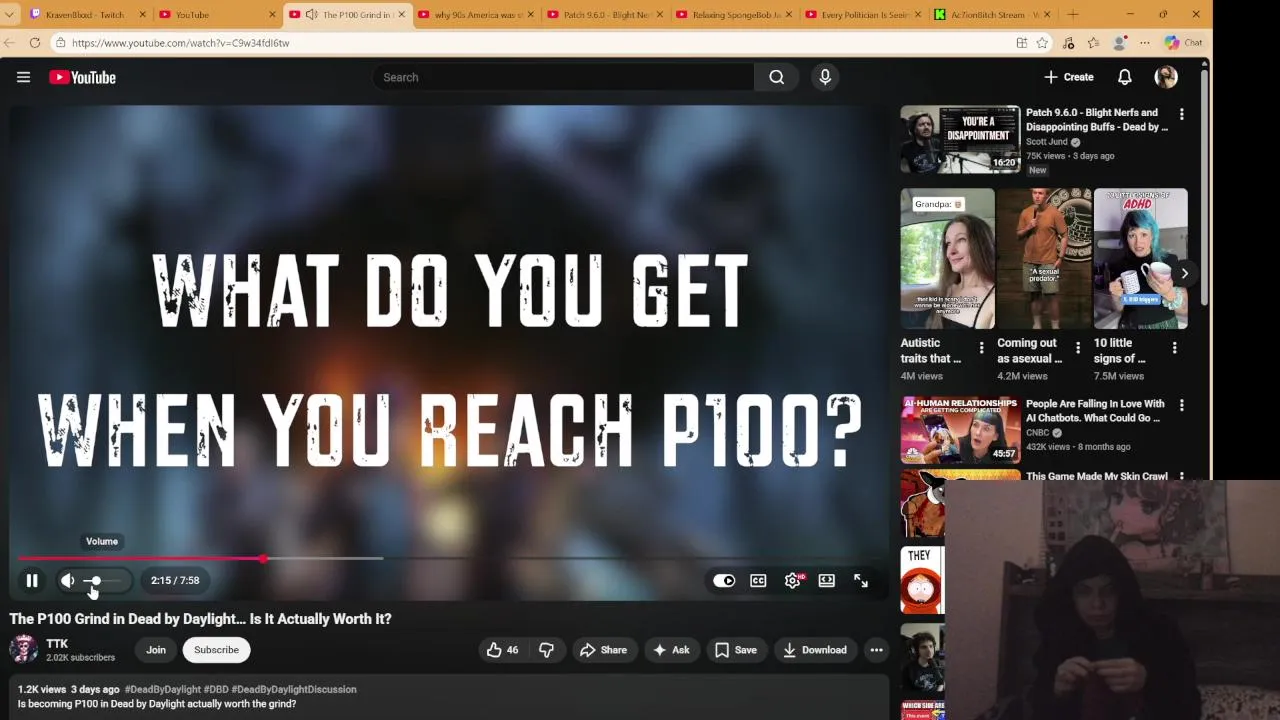Toggle the autoplay switch

[x=724, y=581]
